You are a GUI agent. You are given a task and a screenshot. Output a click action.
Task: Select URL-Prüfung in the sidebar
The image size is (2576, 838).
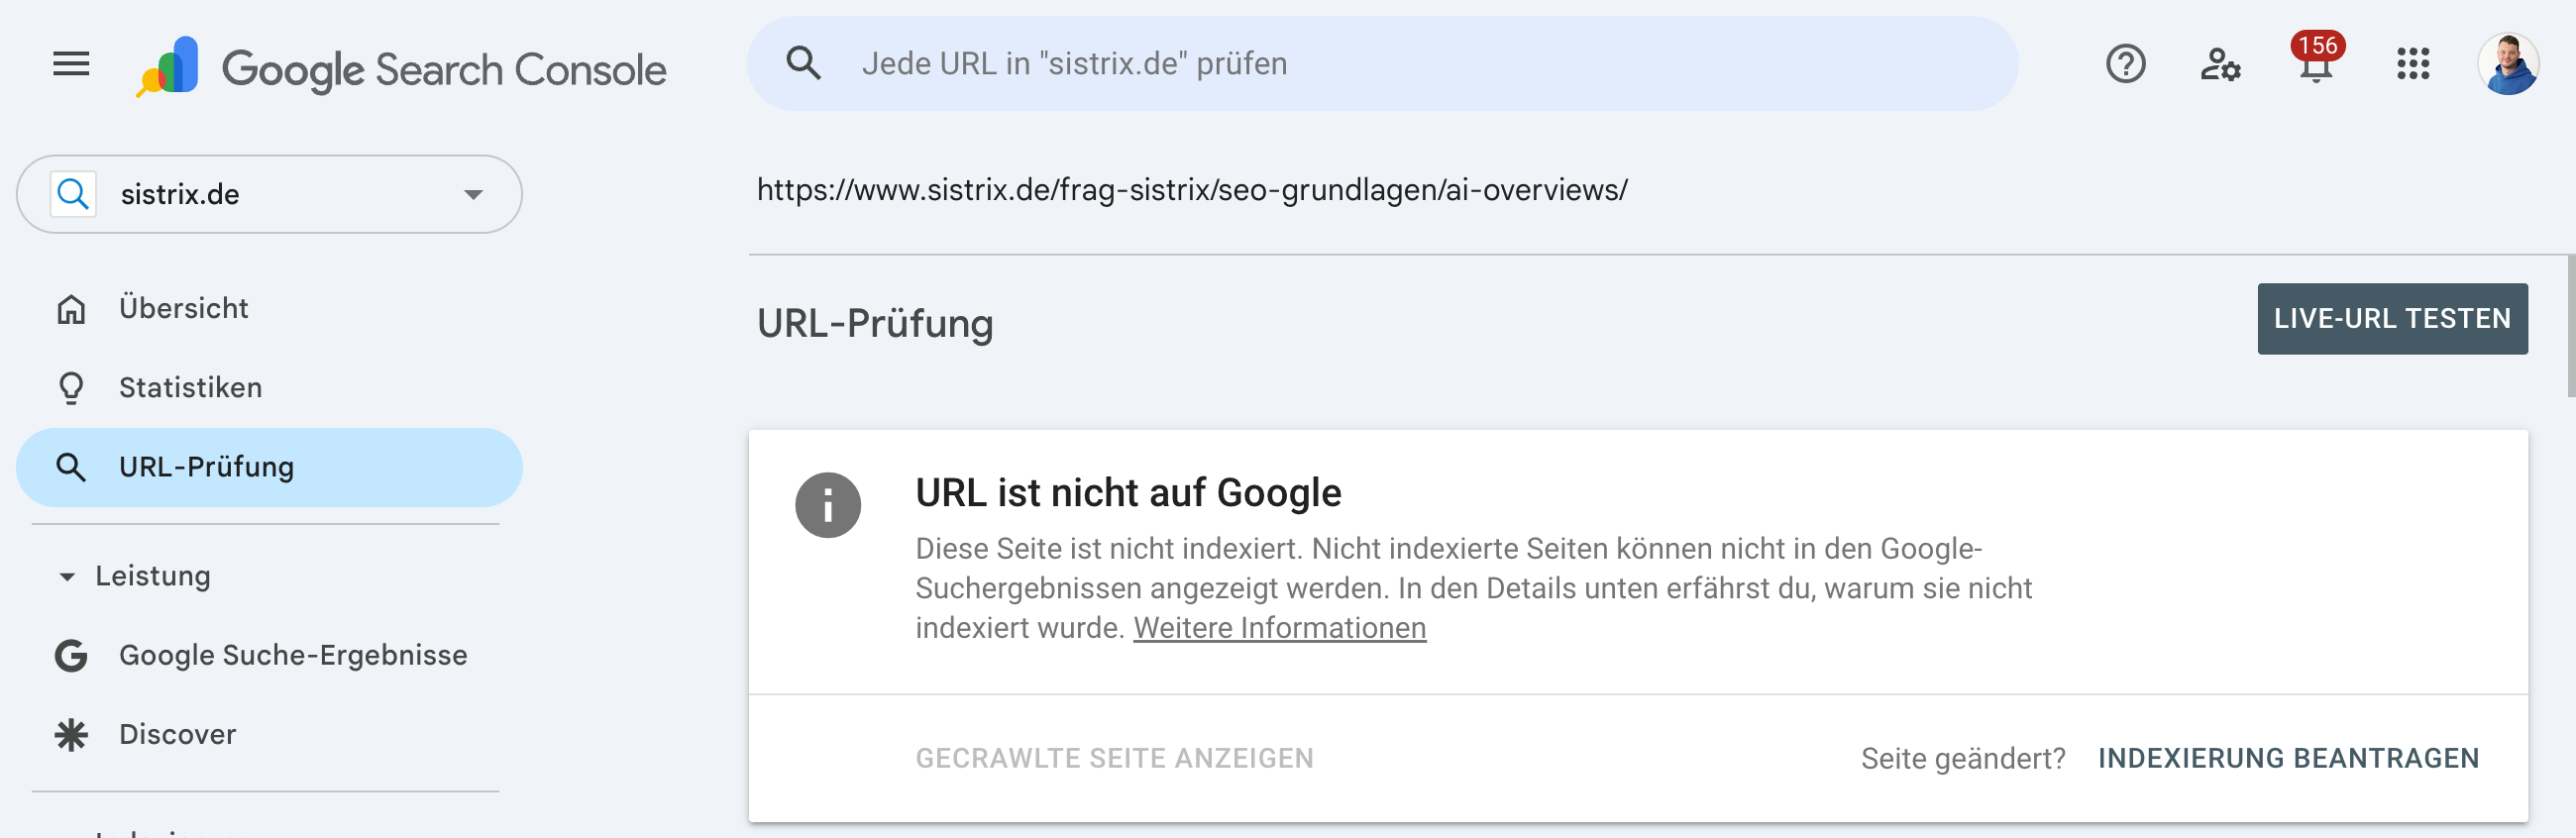coord(269,467)
